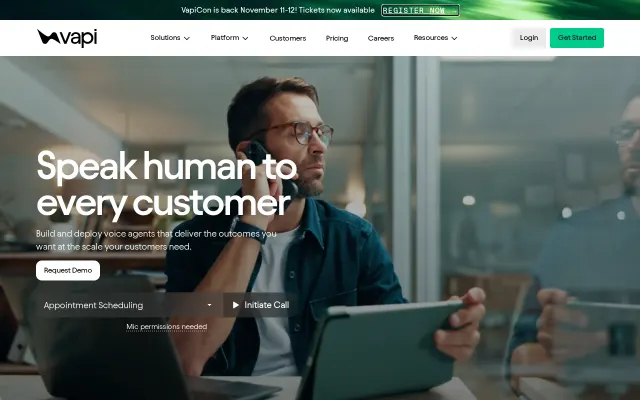Viewport: 640px width, 400px height.
Task: Visit the Careers page
Action: pyautogui.click(x=381, y=38)
